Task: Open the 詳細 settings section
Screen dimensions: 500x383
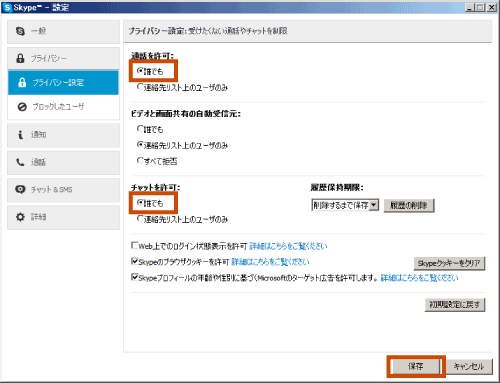Action: point(63,217)
